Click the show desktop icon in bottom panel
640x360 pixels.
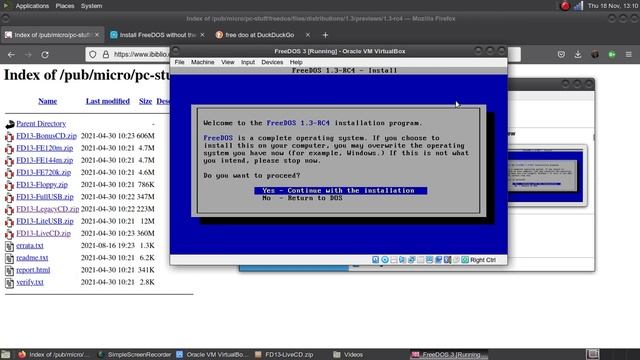tap(5, 354)
